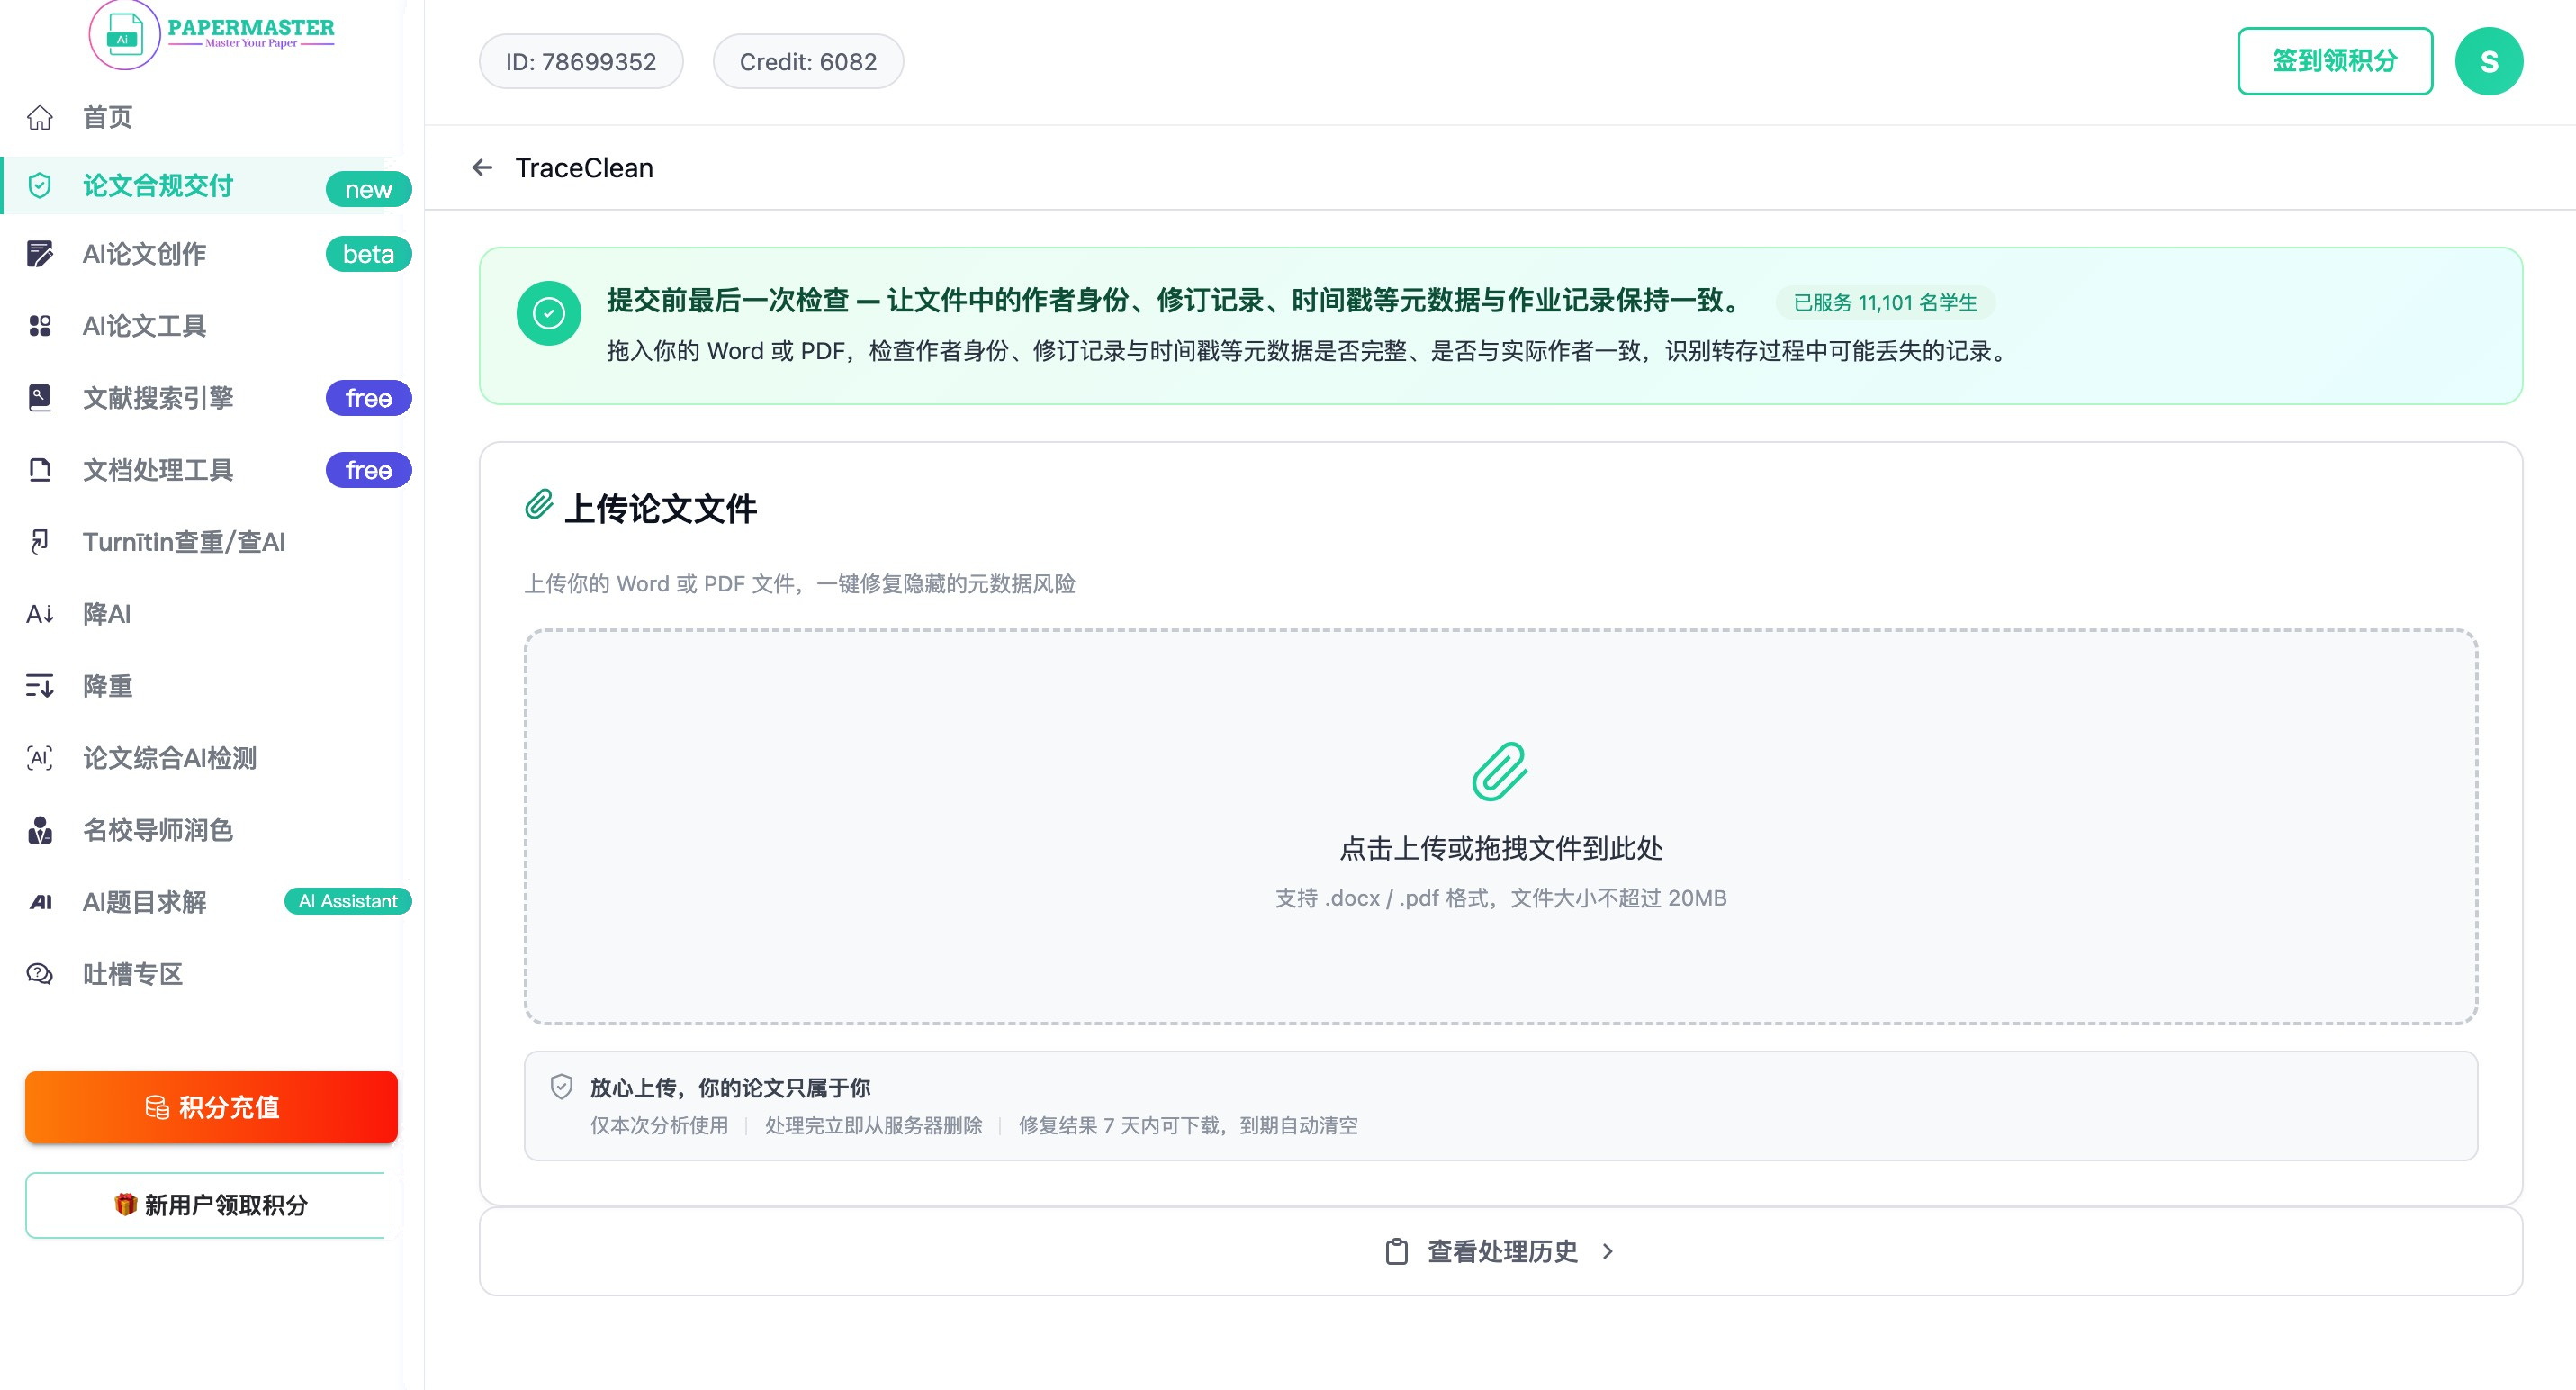Viewport: 2576px width, 1390px height.
Task: Open 论文综合AI检测 from the sidebar
Action: click(169, 758)
